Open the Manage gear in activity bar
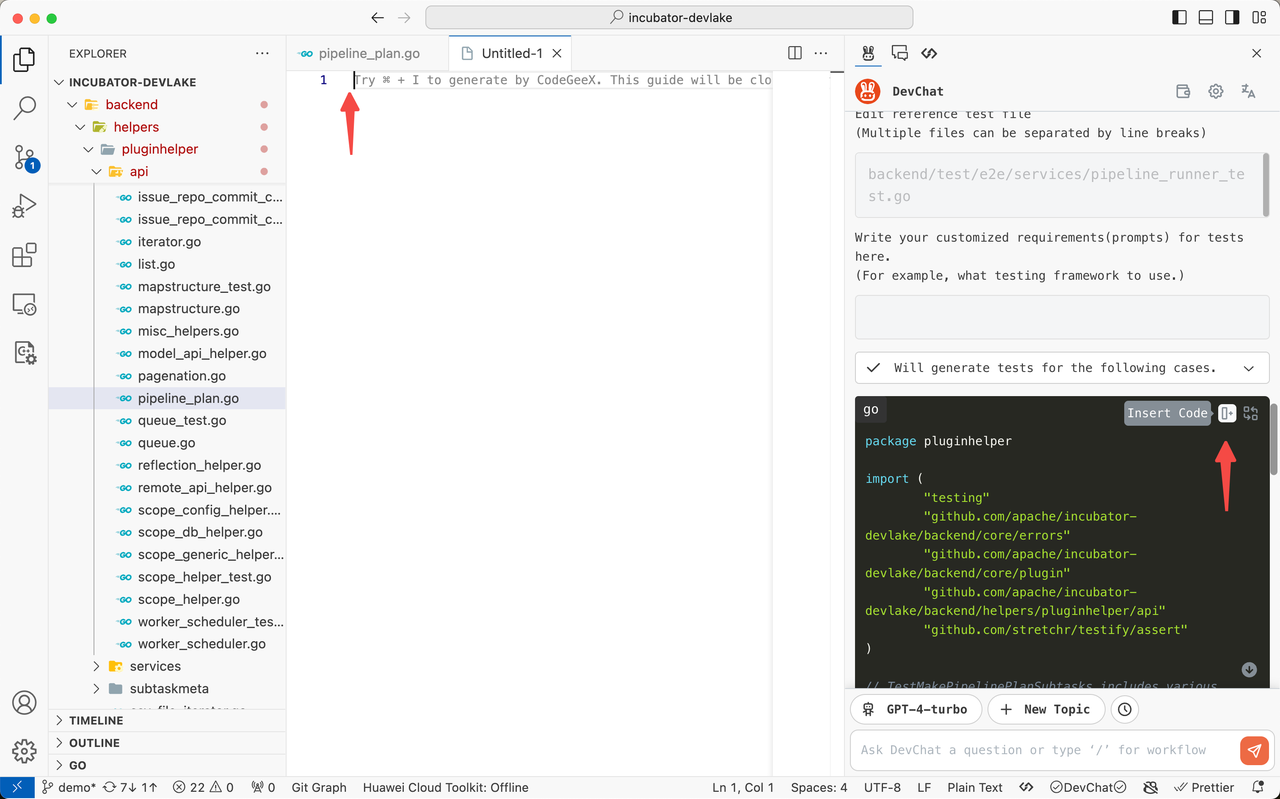1280x799 pixels. tap(24, 751)
